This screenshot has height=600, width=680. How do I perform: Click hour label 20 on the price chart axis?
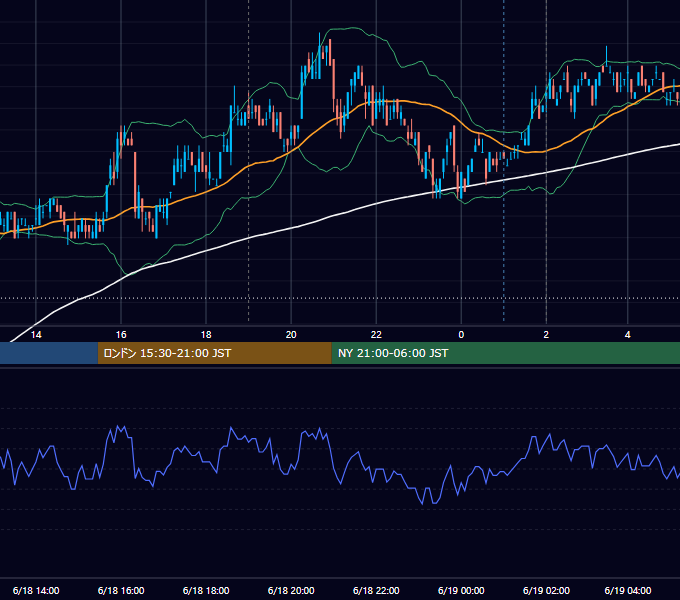click(291, 335)
